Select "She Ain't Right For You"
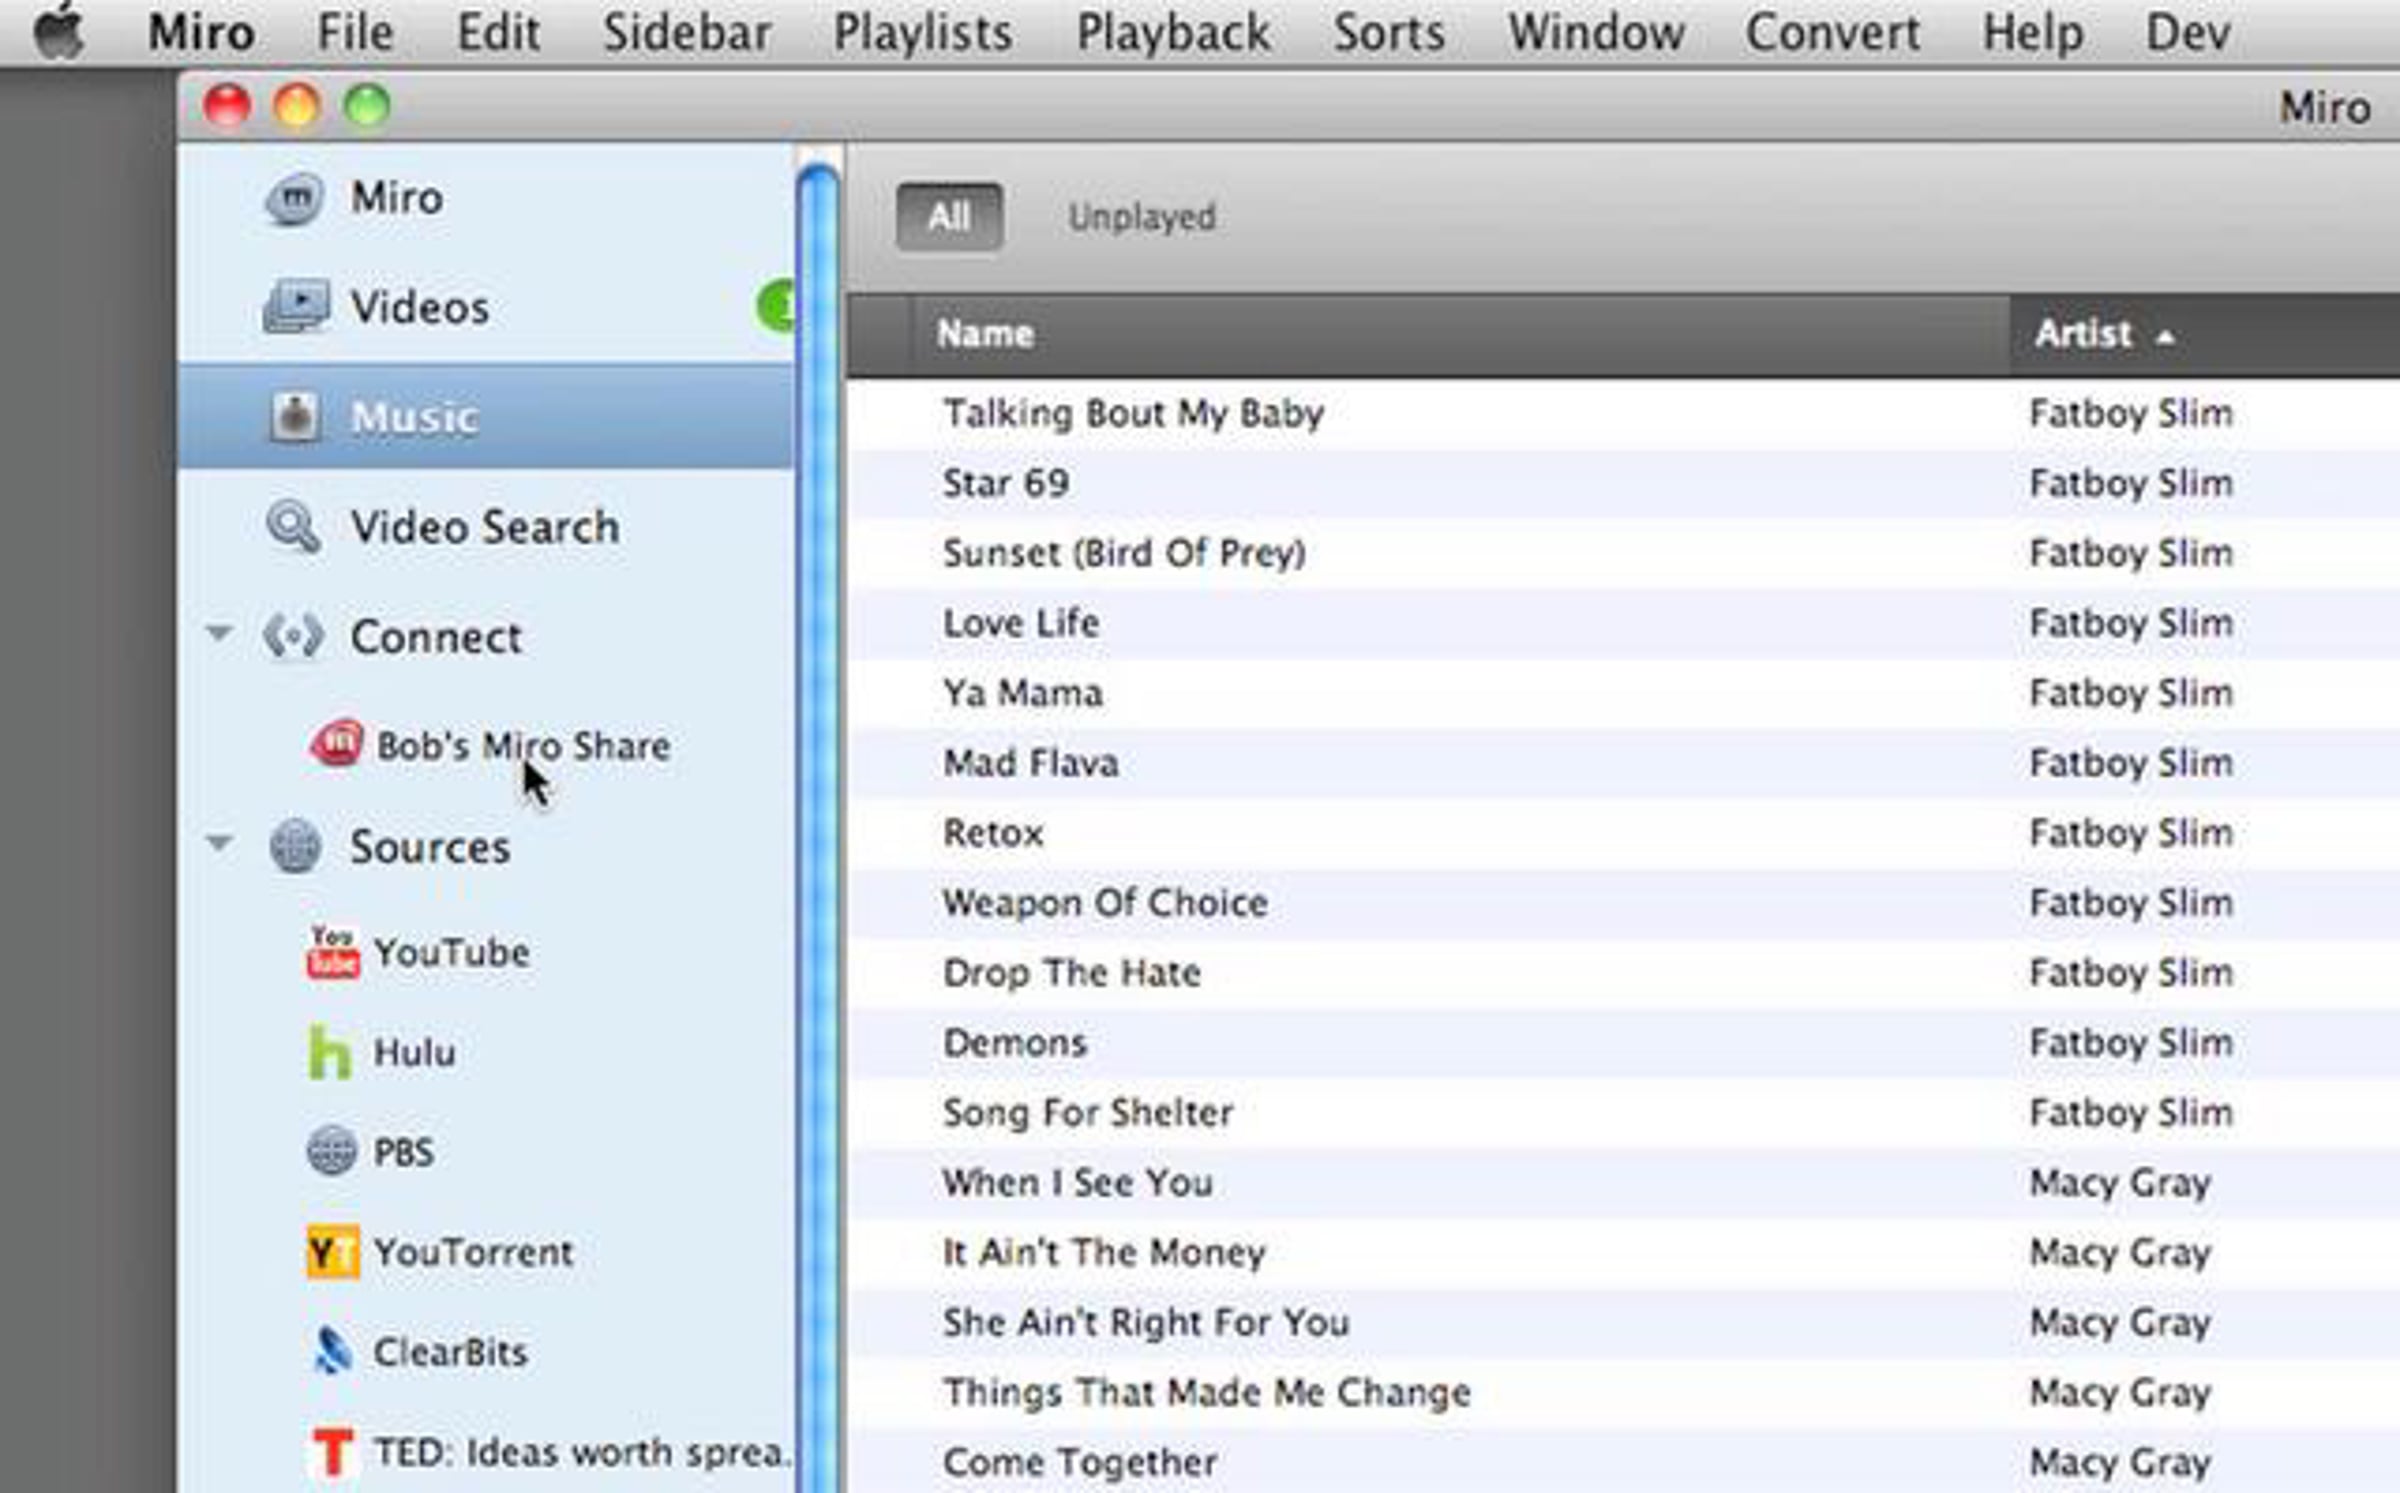The image size is (2400, 1493). tap(1146, 1323)
